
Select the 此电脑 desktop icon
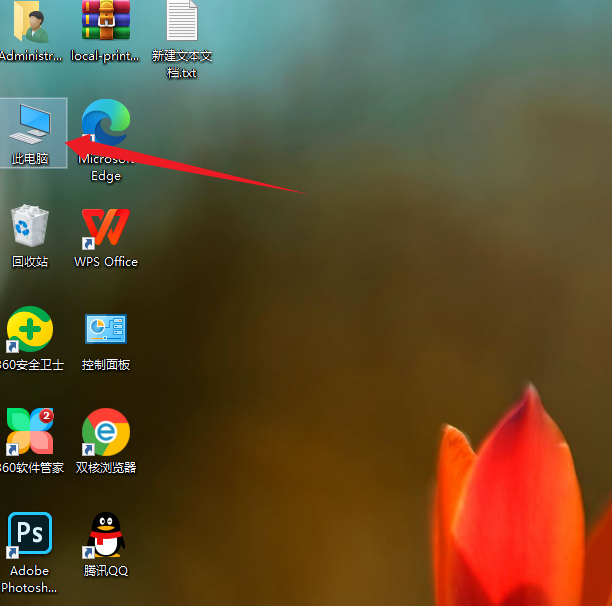coord(30,124)
